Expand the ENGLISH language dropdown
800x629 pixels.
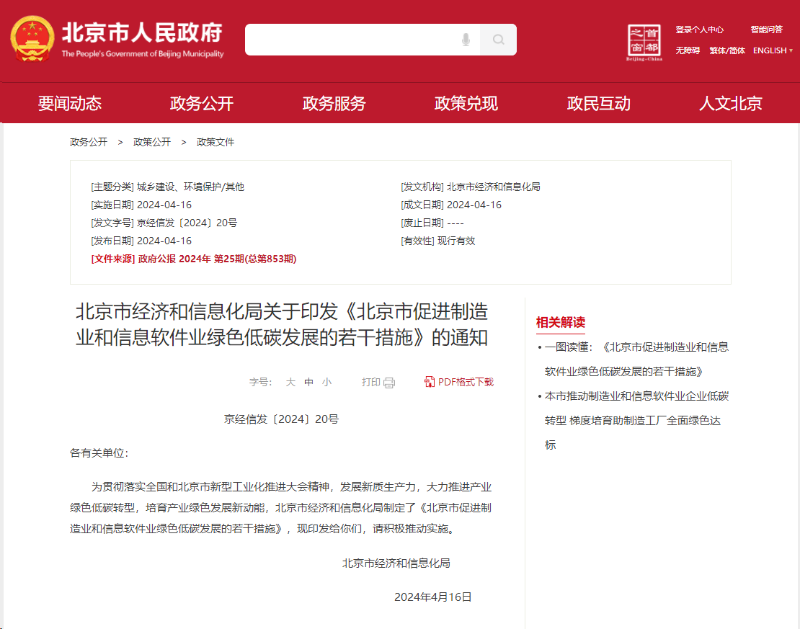click(772, 50)
